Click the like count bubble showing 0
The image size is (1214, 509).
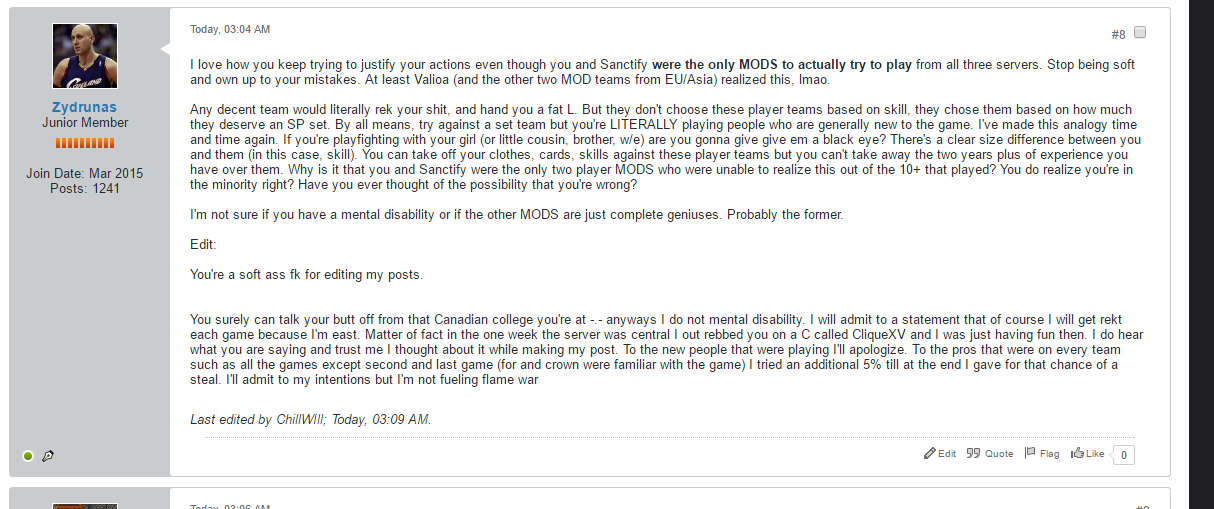pos(1123,455)
